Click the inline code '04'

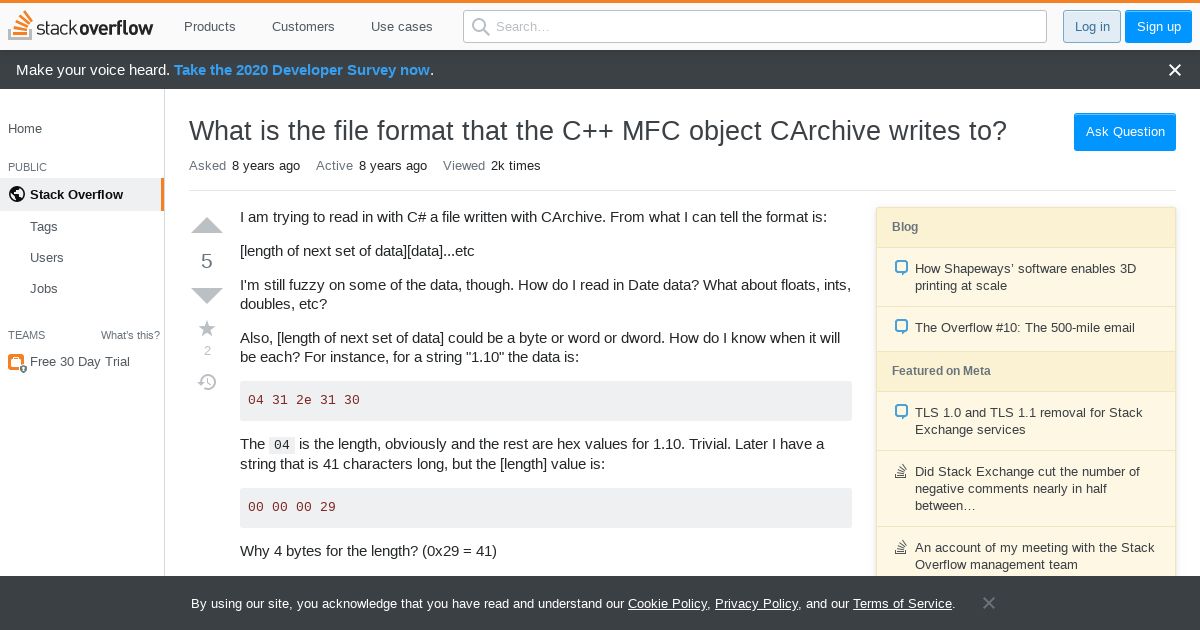(282, 445)
